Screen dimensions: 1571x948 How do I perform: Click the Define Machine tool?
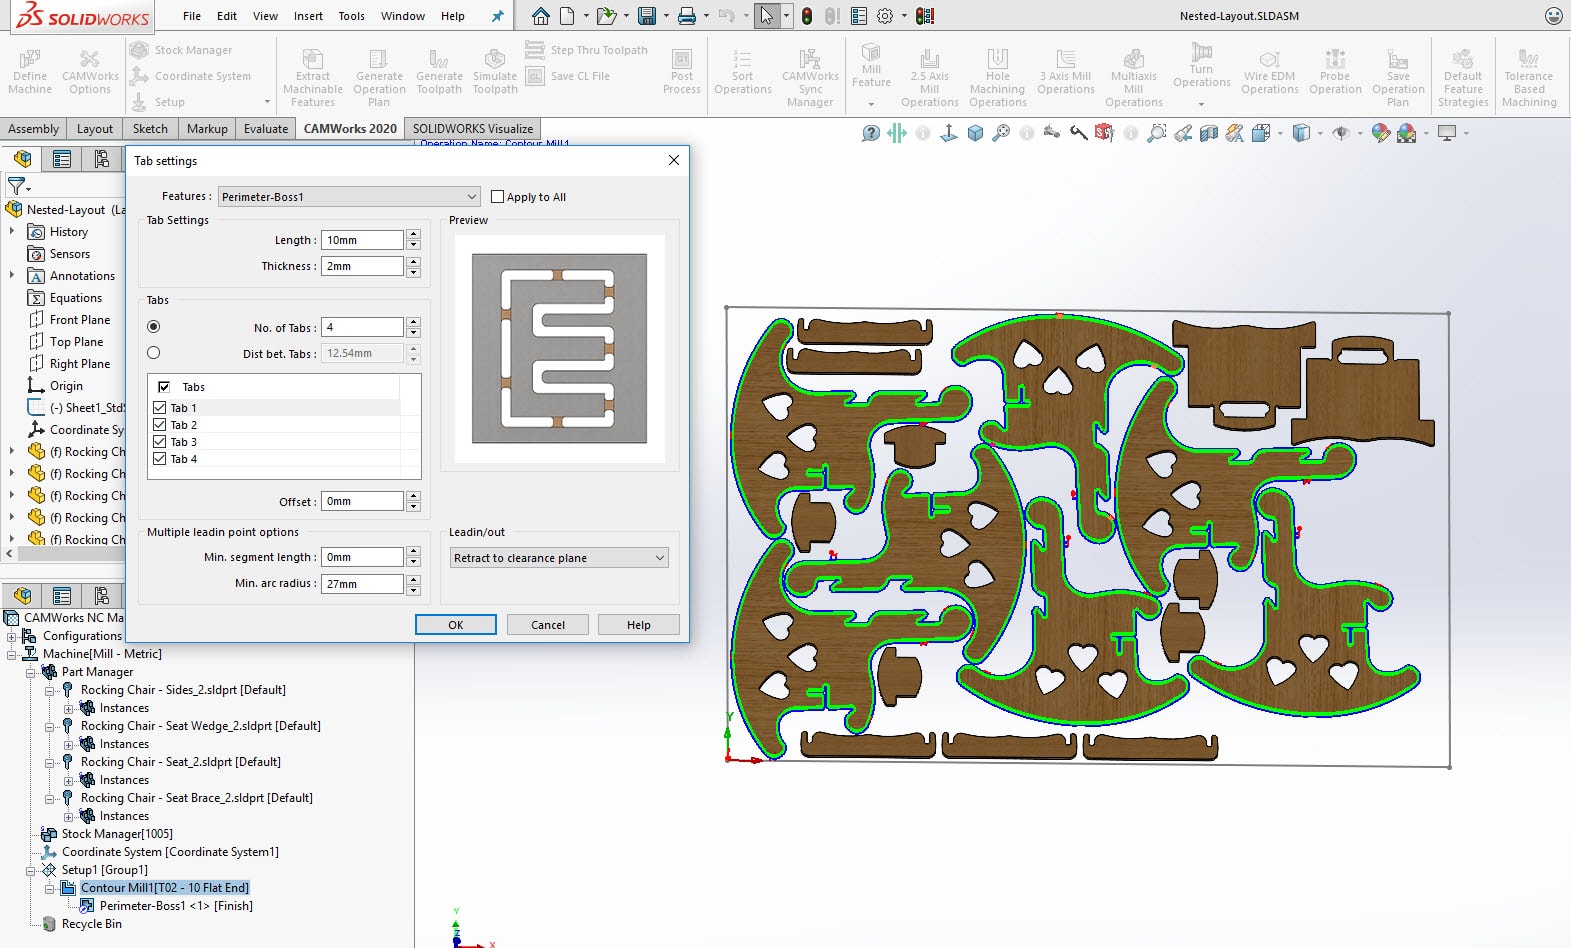point(30,72)
